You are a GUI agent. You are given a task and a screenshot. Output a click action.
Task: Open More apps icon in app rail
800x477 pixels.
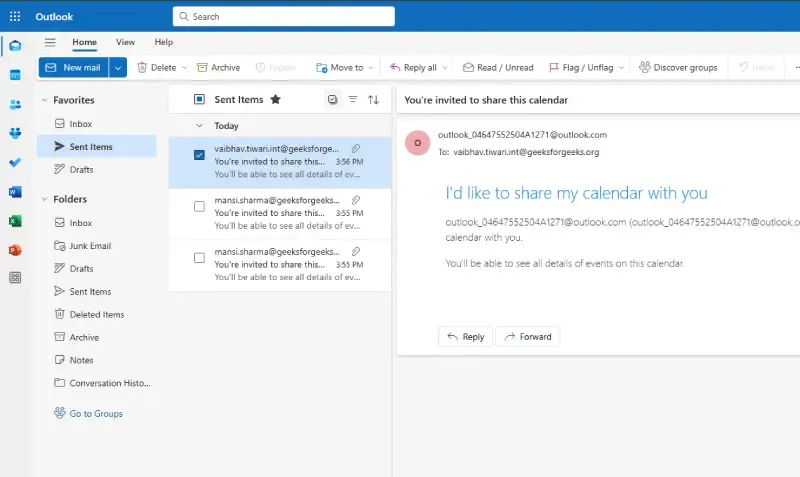click(15, 278)
